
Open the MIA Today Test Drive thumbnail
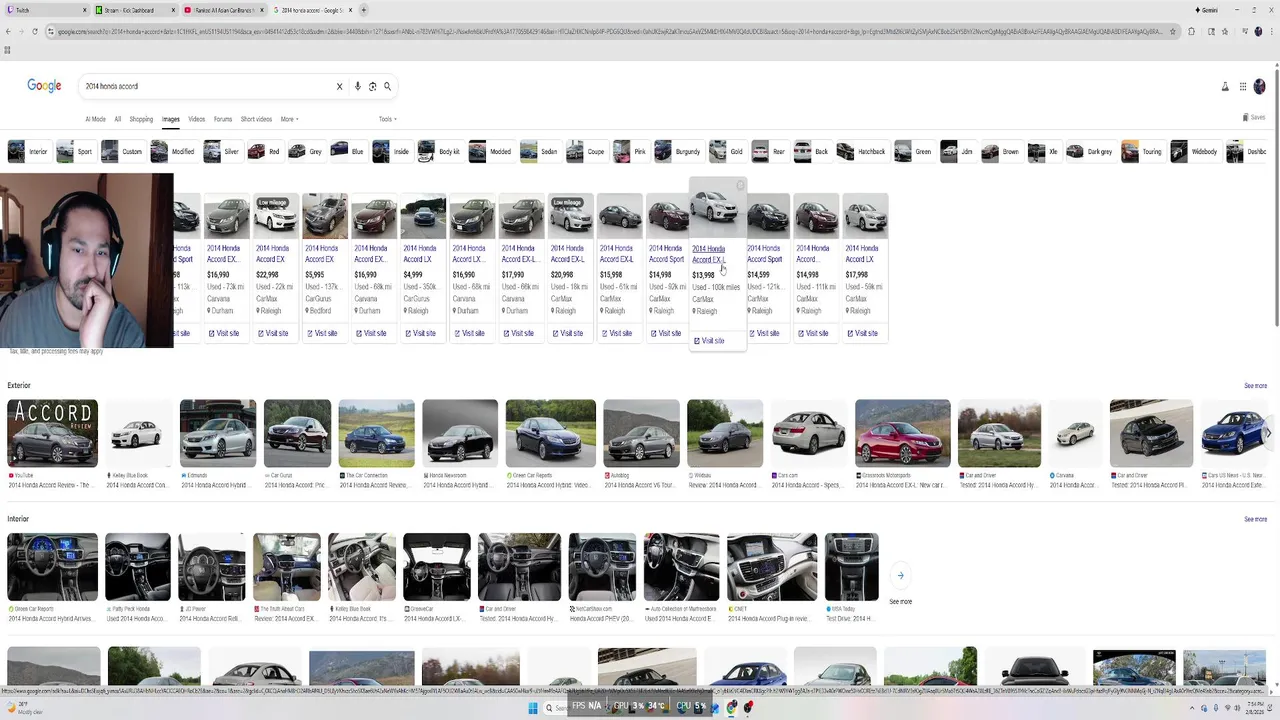pyautogui.click(x=851, y=566)
